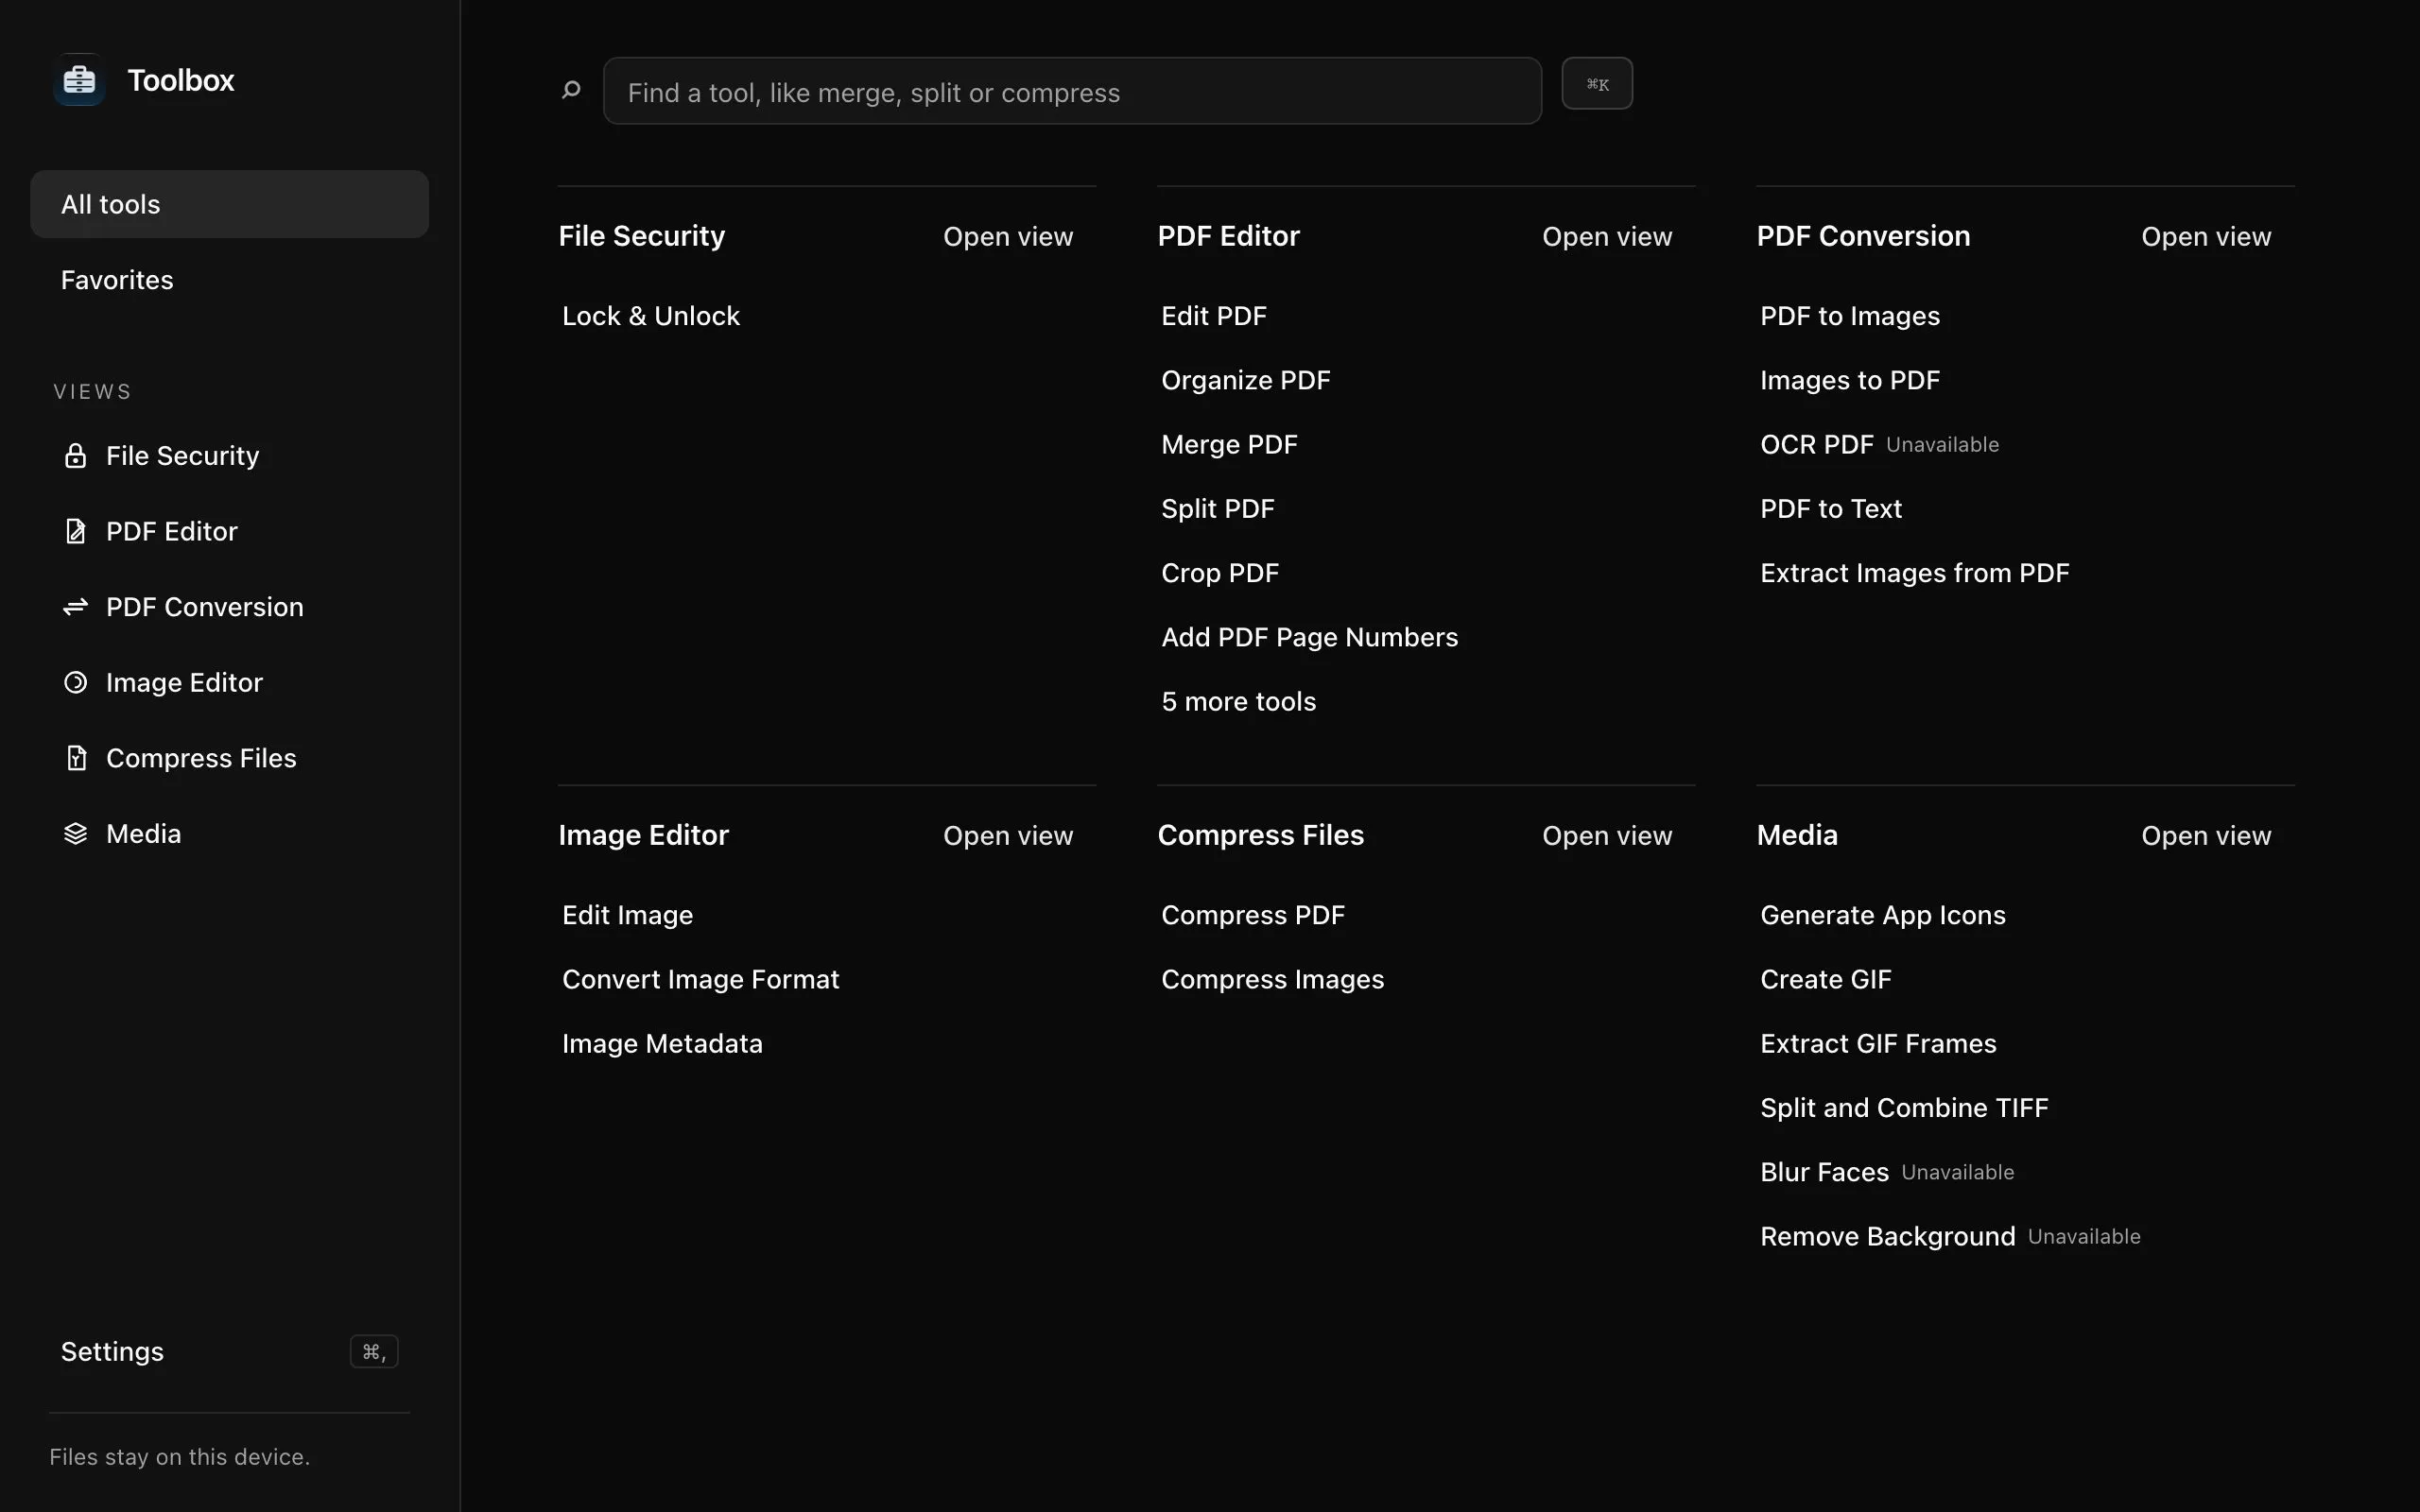Focus the Find a tool search field
This screenshot has width=2420, height=1512.
point(1072,91)
